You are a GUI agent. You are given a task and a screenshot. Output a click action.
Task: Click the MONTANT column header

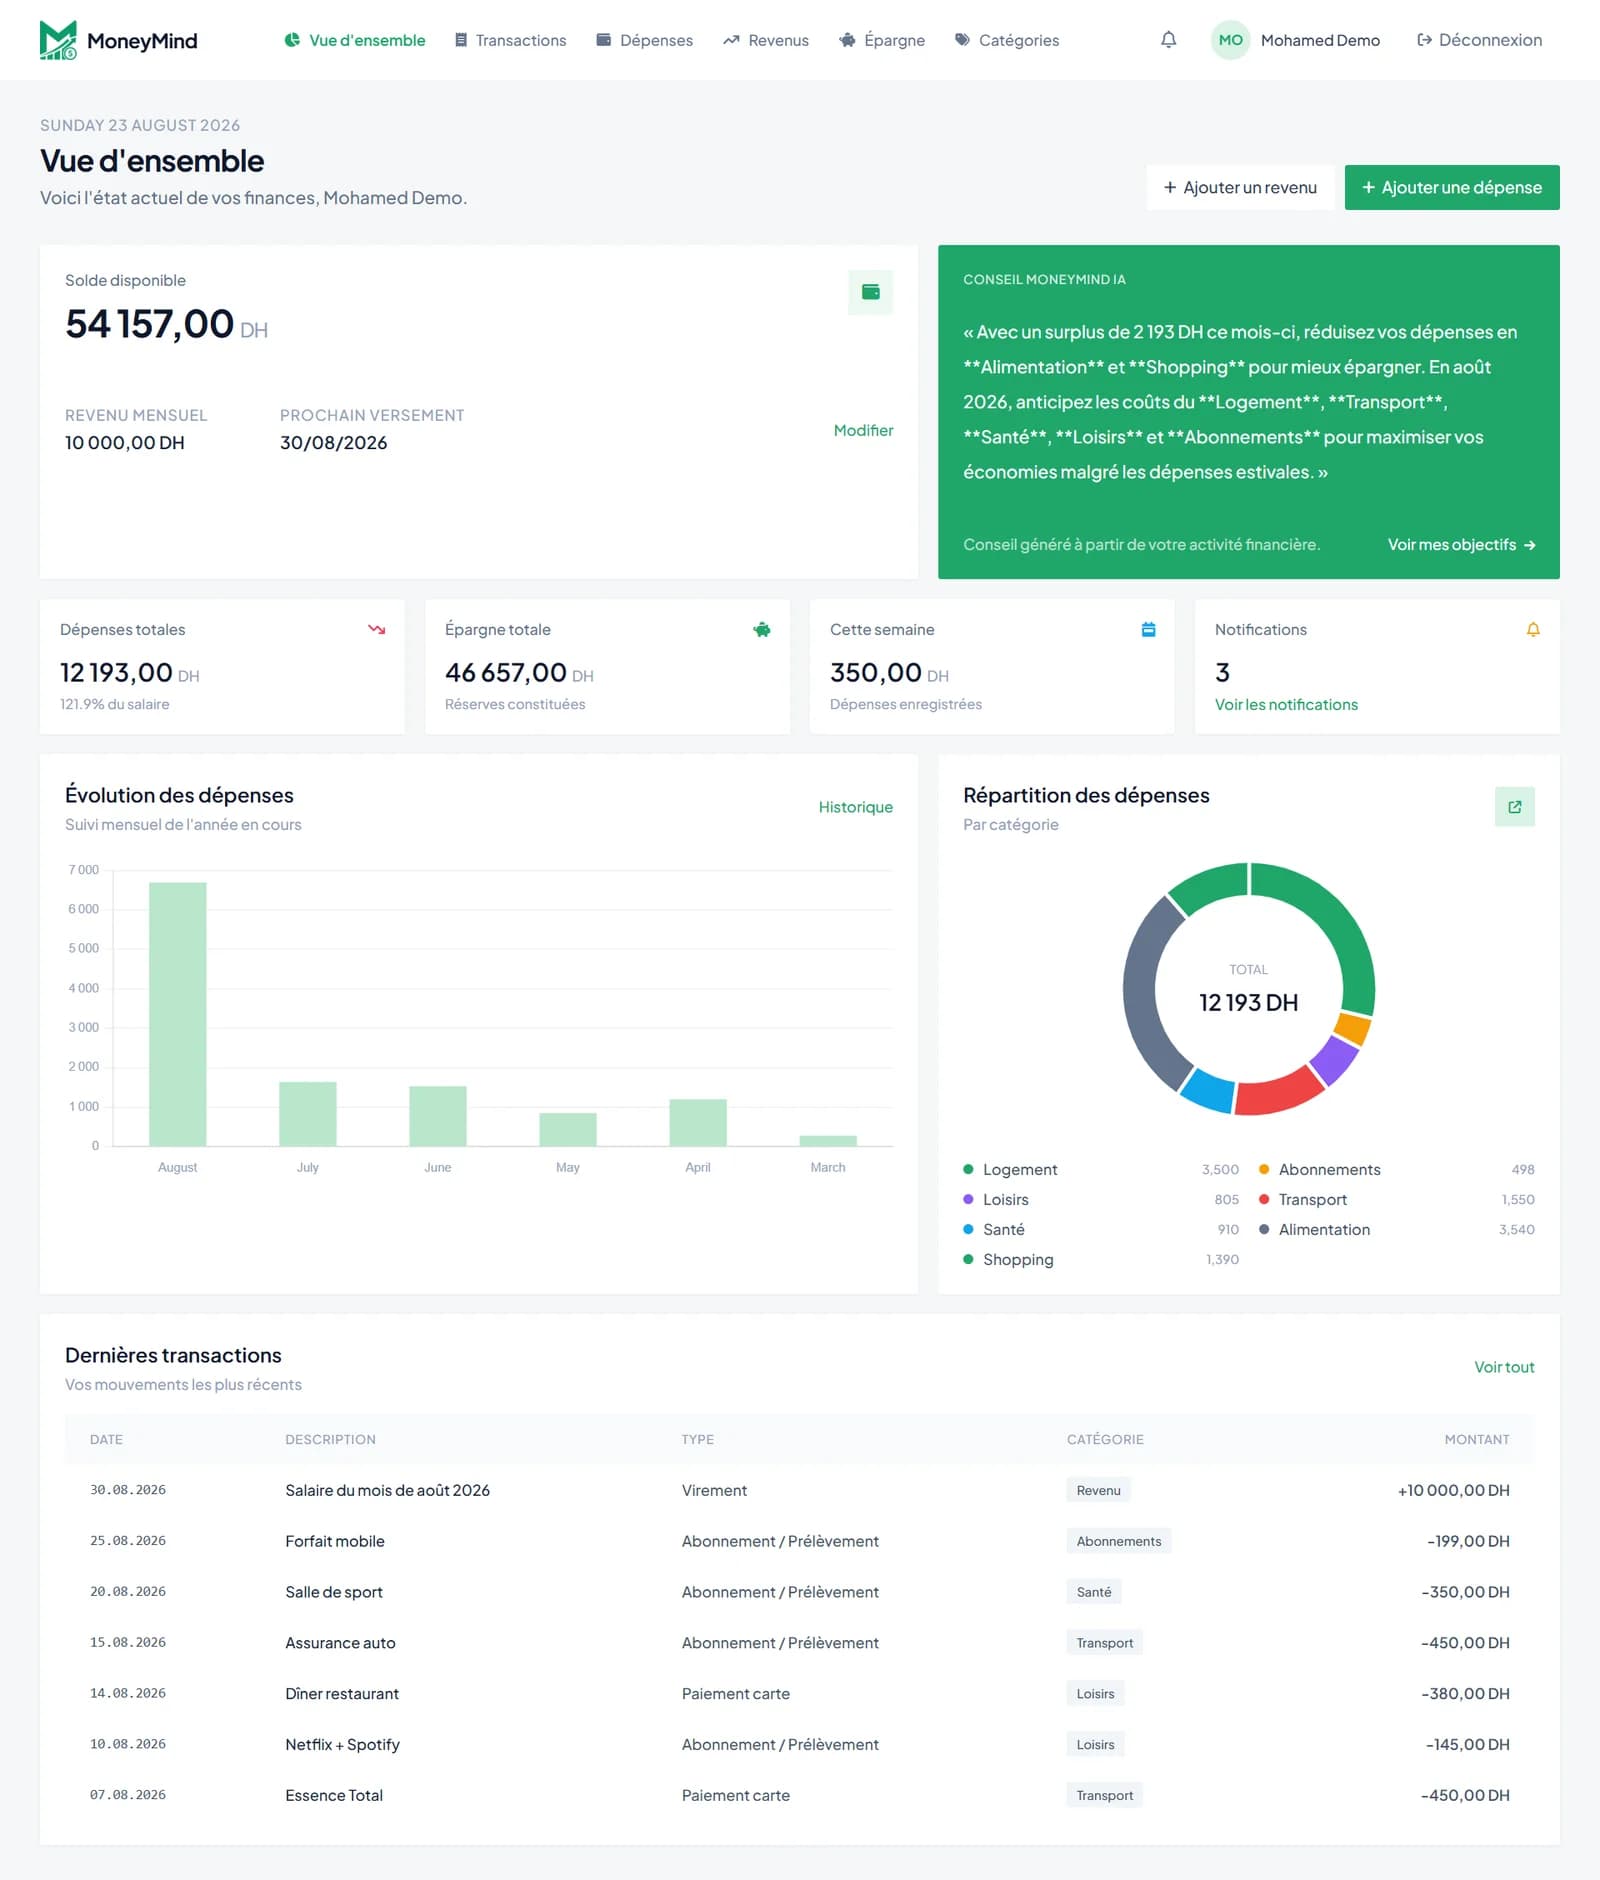(x=1477, y=1440)
